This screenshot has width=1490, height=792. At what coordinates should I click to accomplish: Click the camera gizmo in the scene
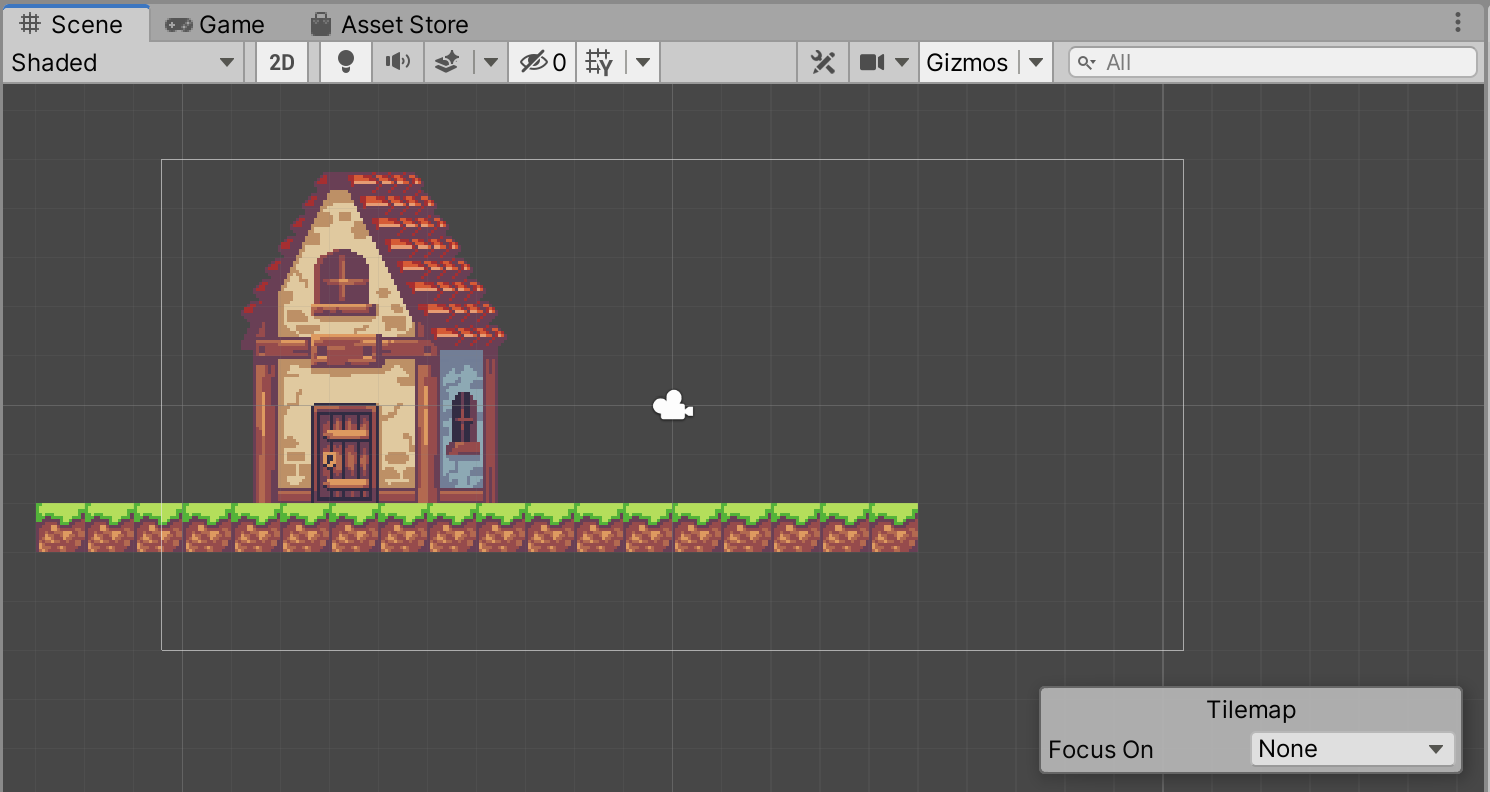click(672, 405)
